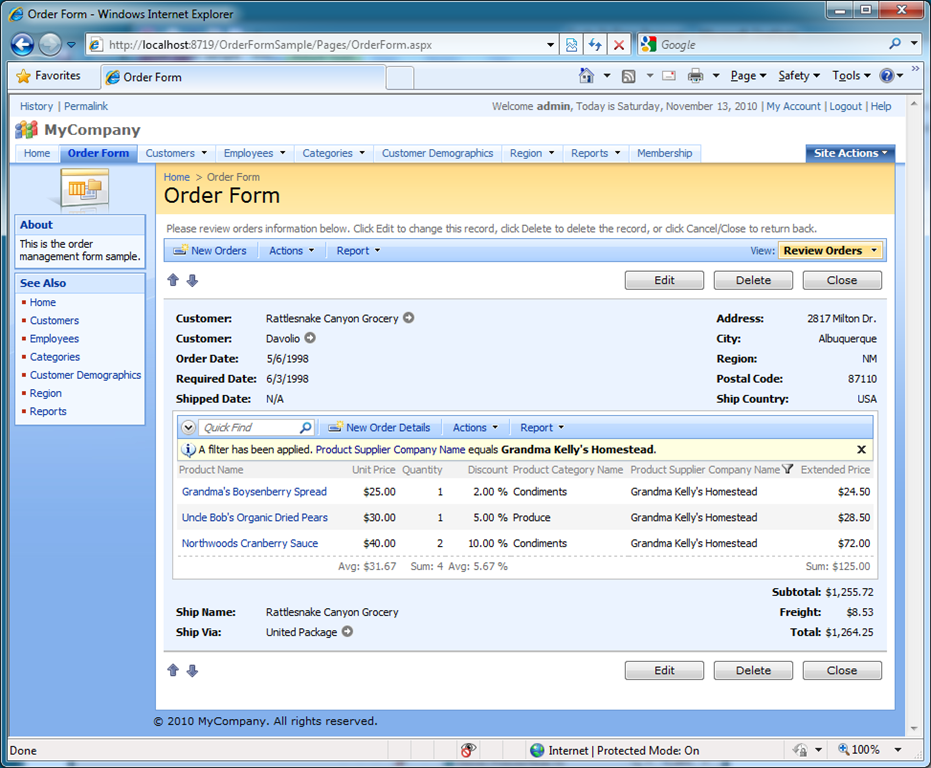The height and width of the screenshot is (768, 931).
Task: Open the Site Actions dropdown
Action: coord(850,153)
